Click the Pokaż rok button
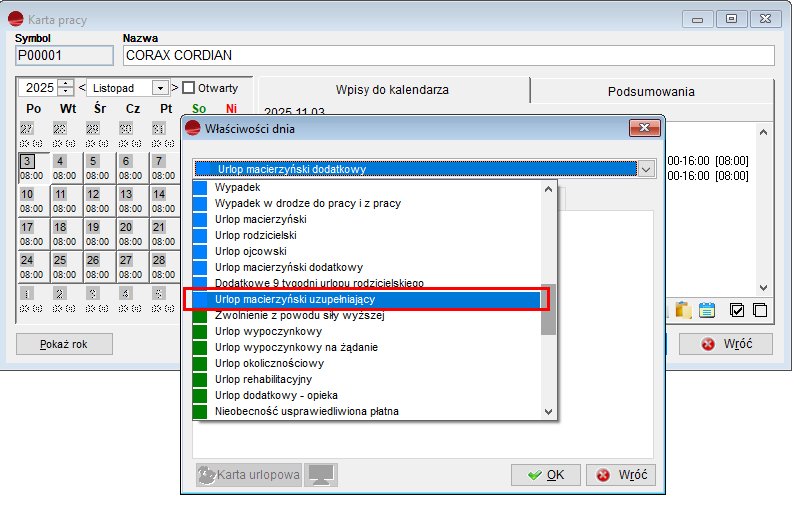795x519 pixels. [x=64, y=344]
